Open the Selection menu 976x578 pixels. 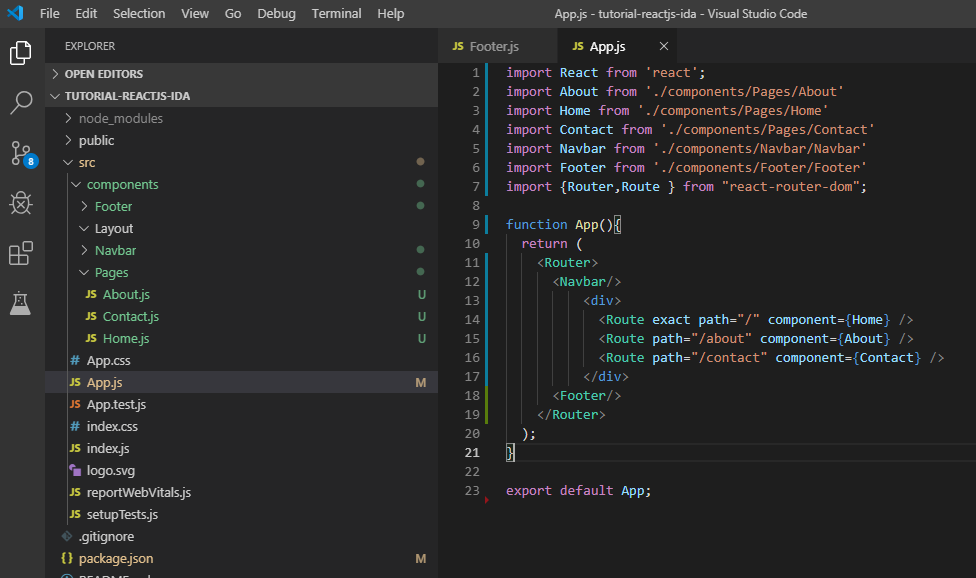(x=139, y=14)
